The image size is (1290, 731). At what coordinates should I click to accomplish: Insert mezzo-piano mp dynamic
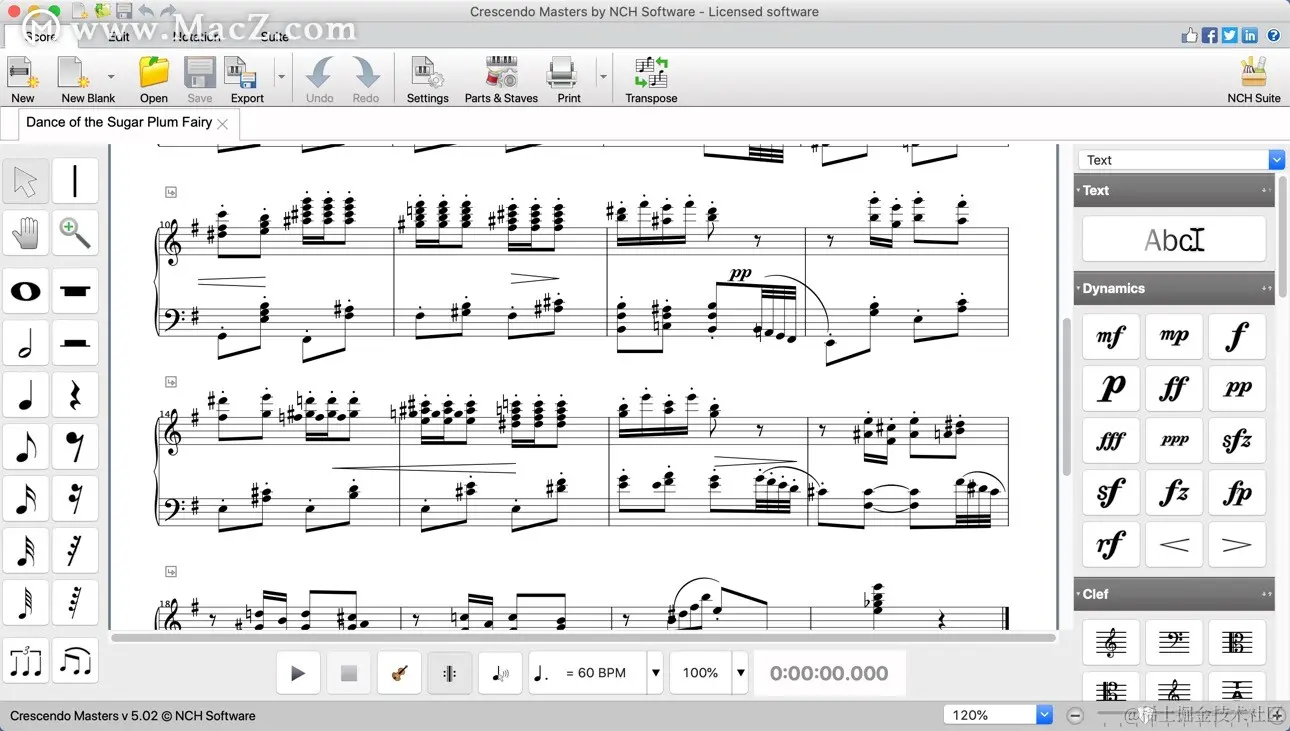pos(1174,337)
